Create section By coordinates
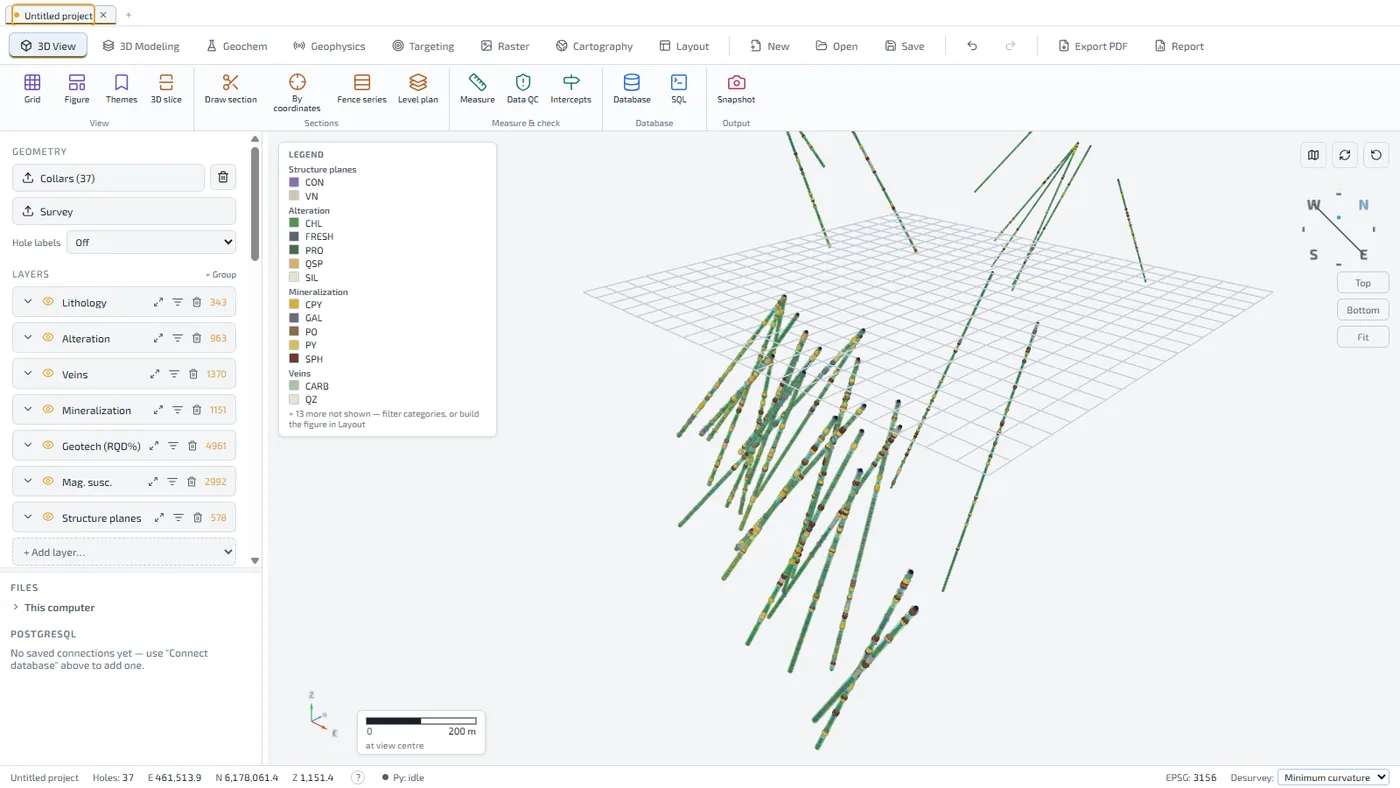1400x788 pixels. point(297,91)
